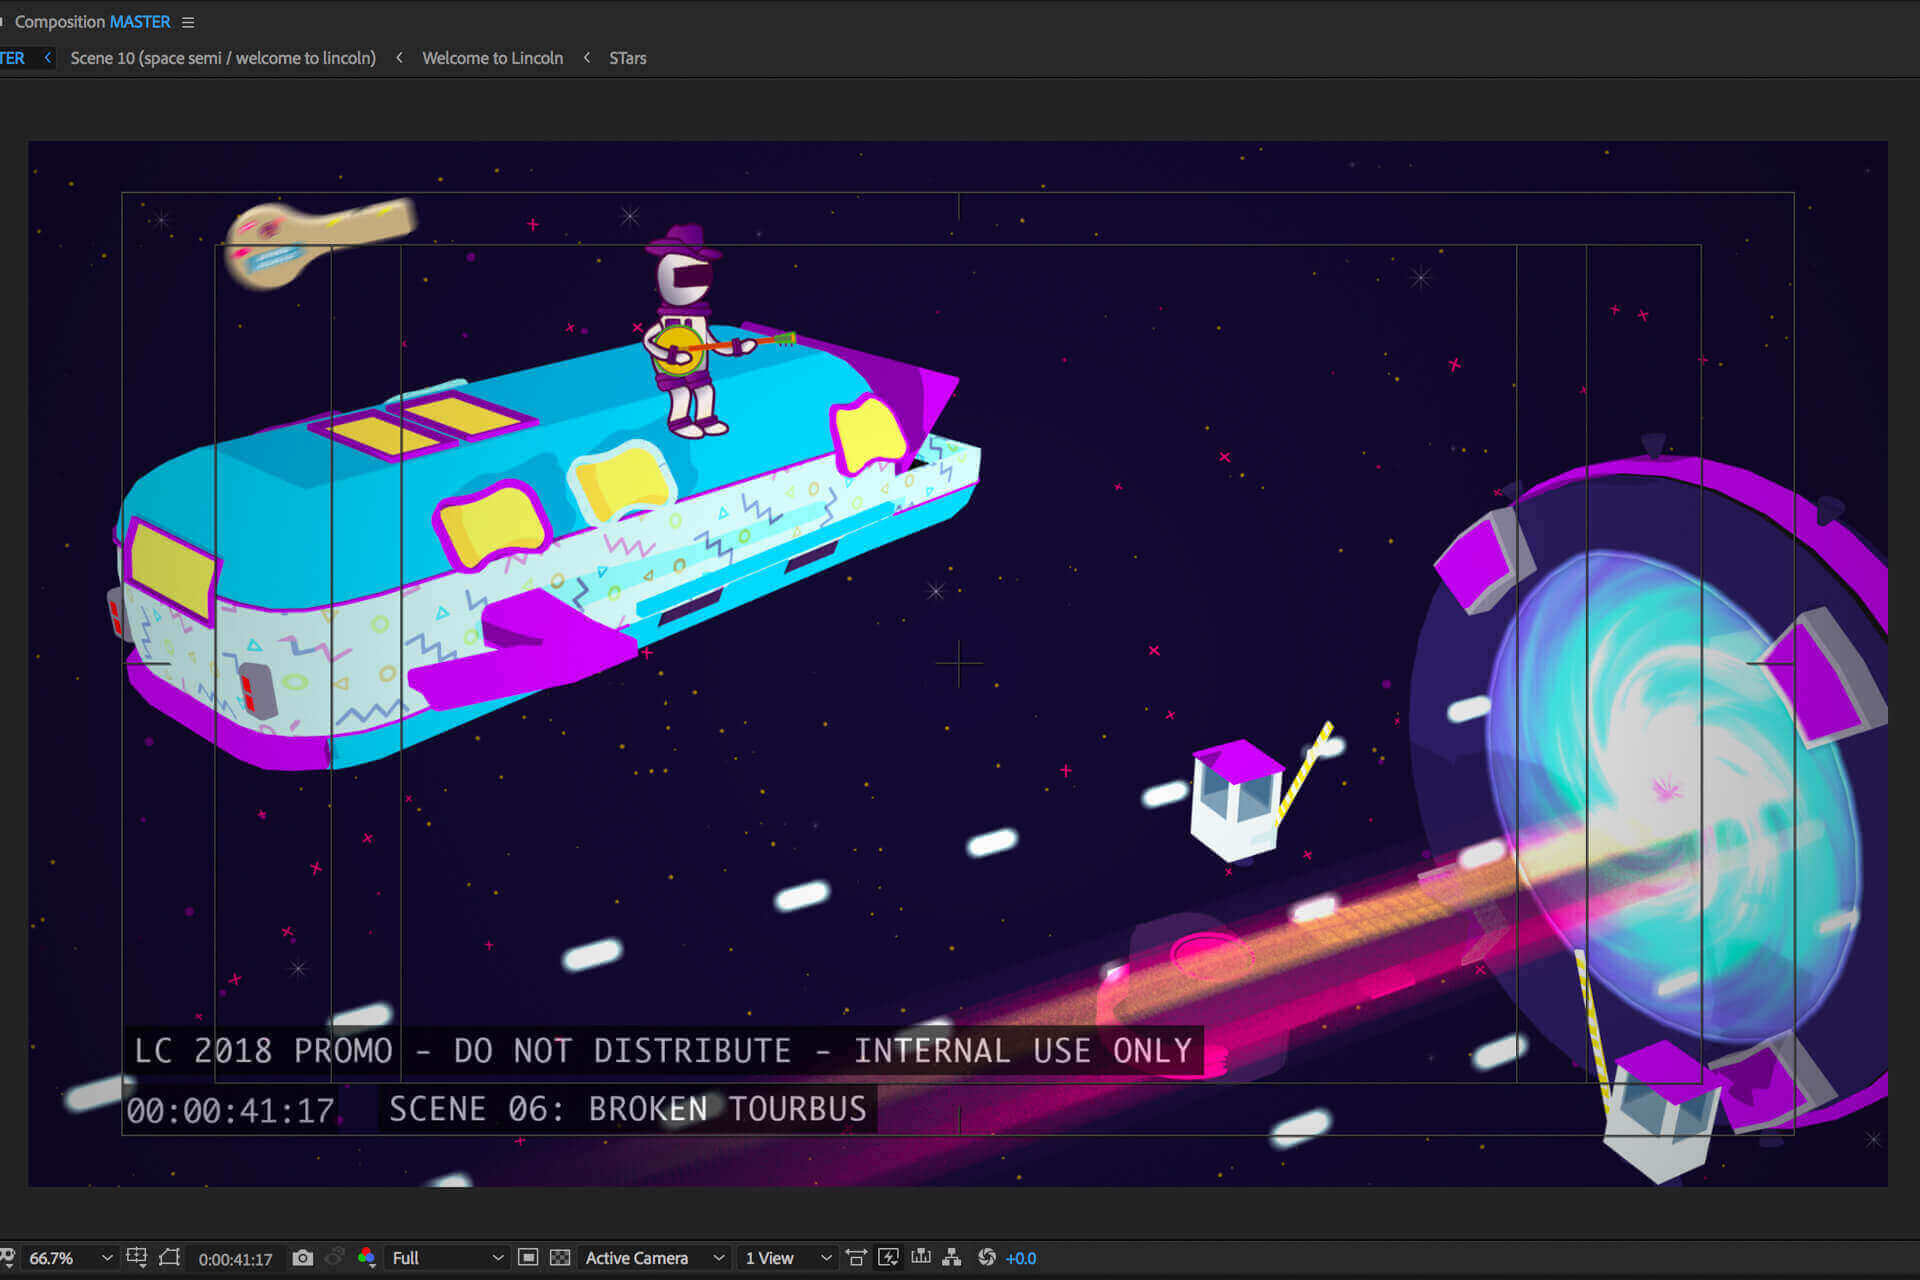This screenshot has height=1280, width=1920.
Task: Toggle Fast Previews options
Action: click(888, 1257)
